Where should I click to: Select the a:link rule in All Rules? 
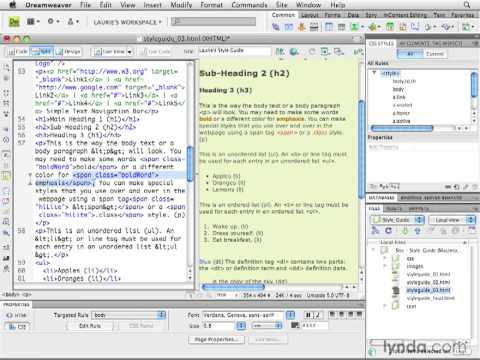pos(399,97)
